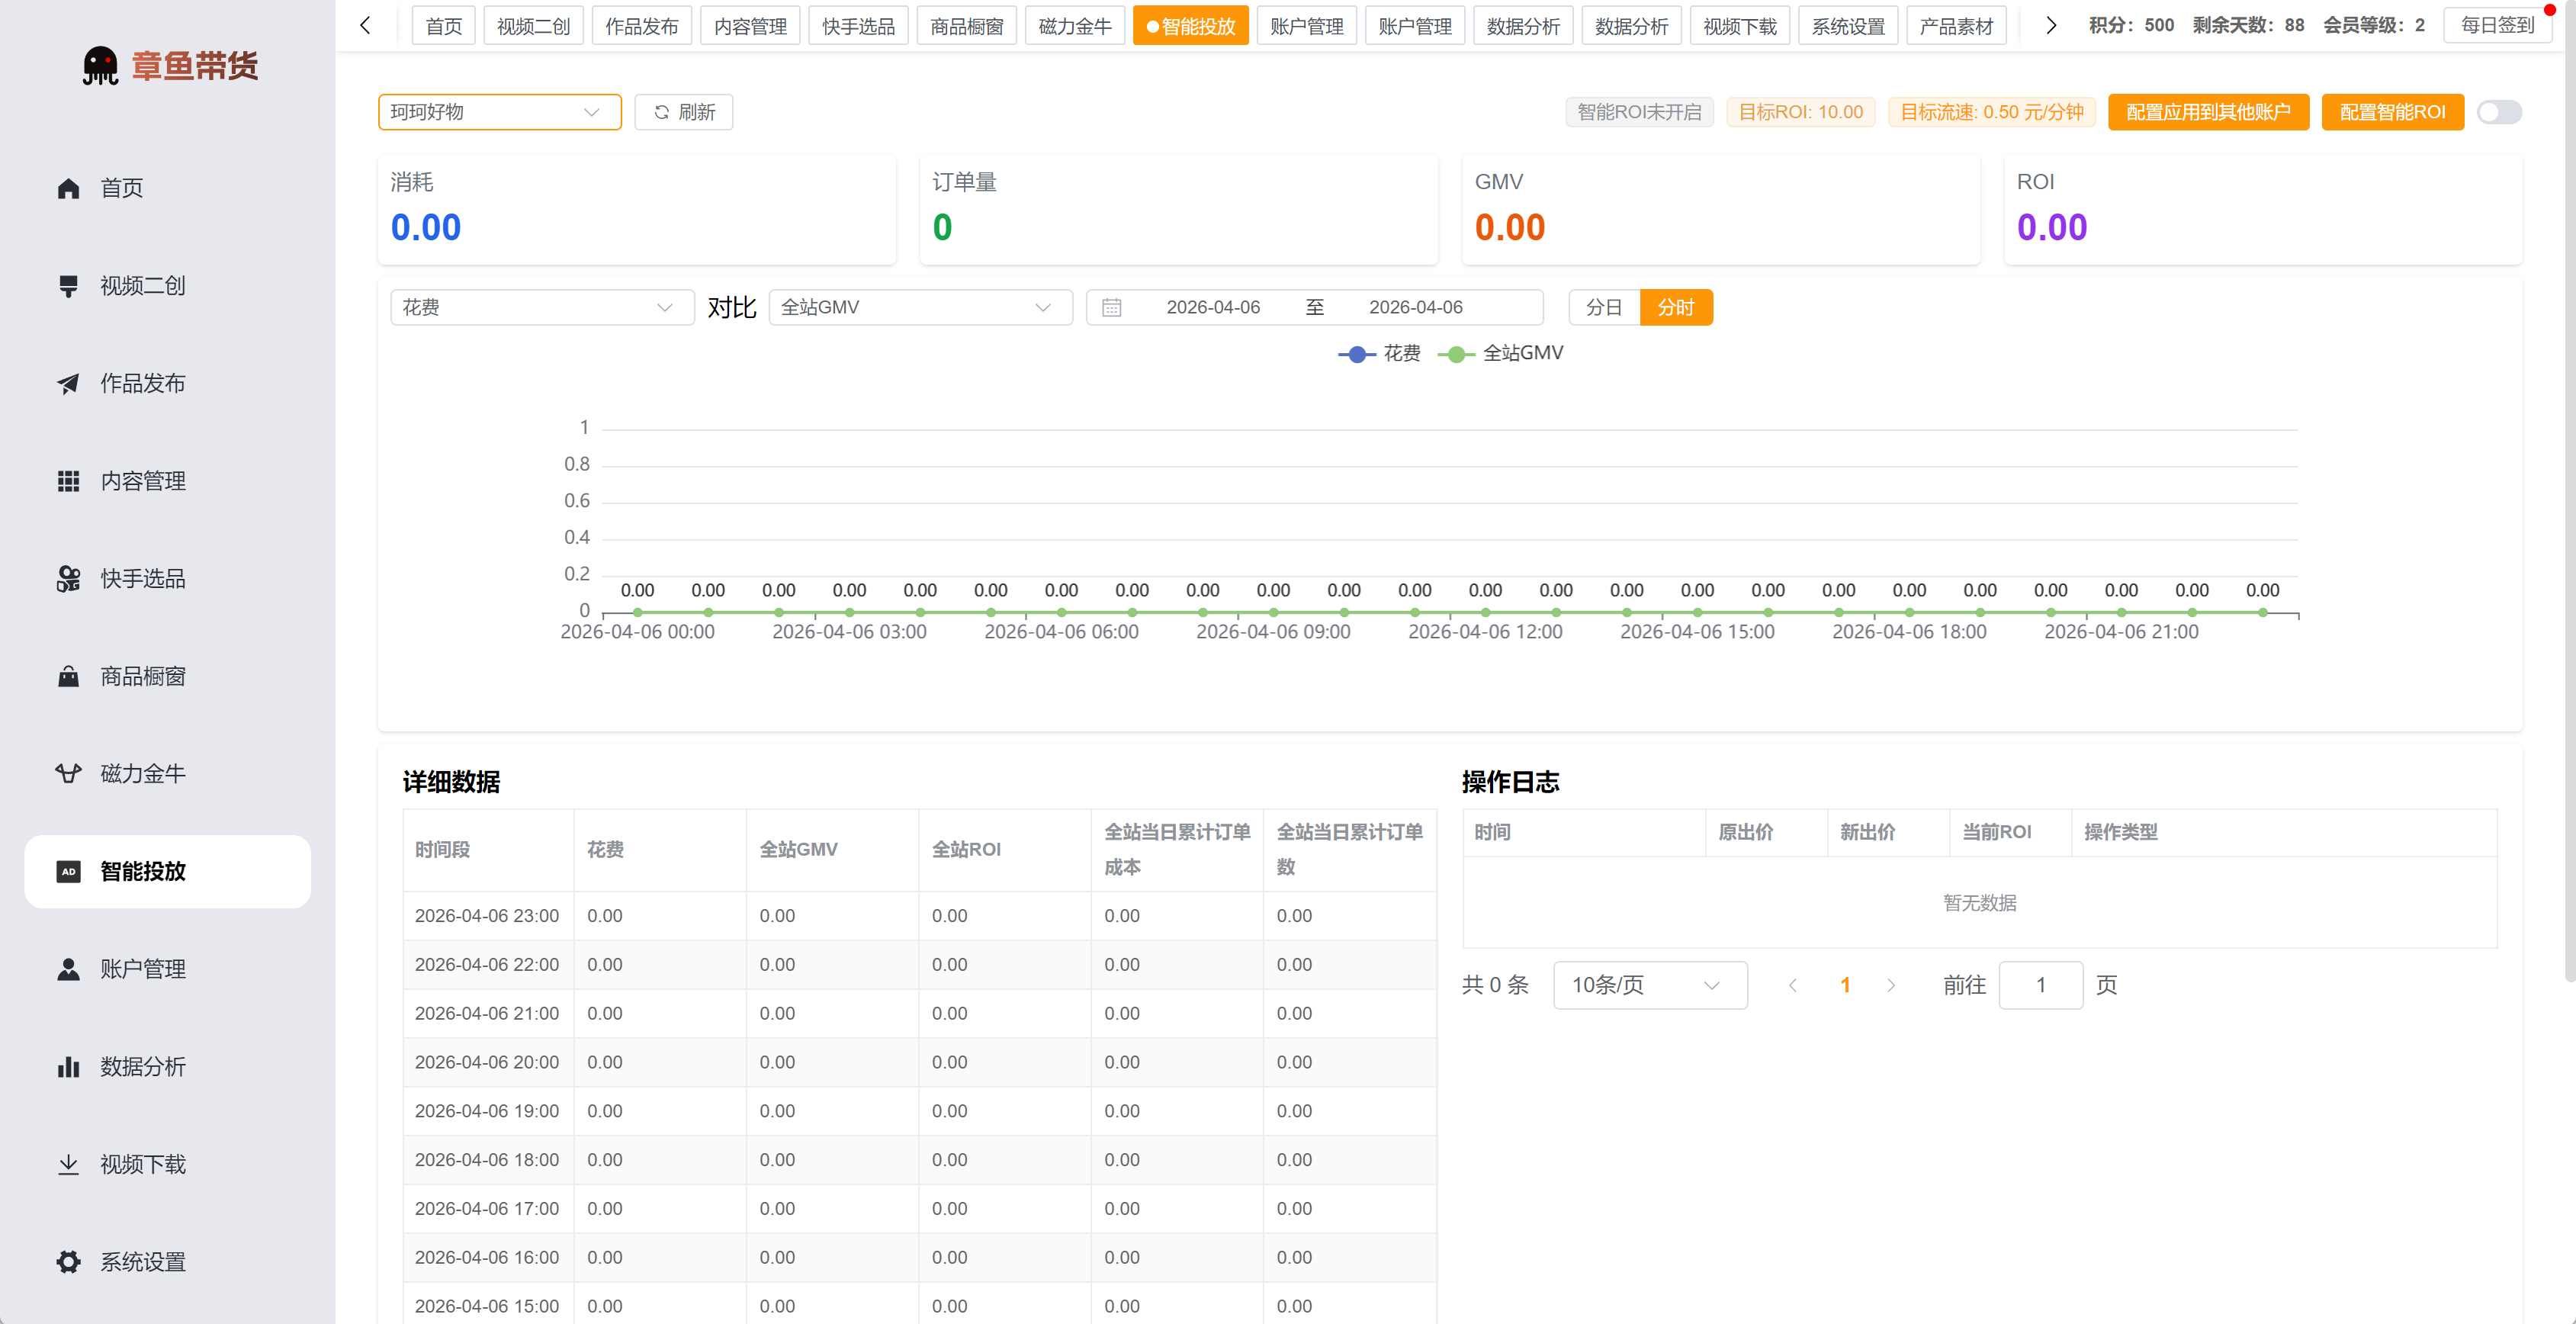Open the 快手选品 top tab
This screenshot has height=1324, width=2576.
(858, 26)
